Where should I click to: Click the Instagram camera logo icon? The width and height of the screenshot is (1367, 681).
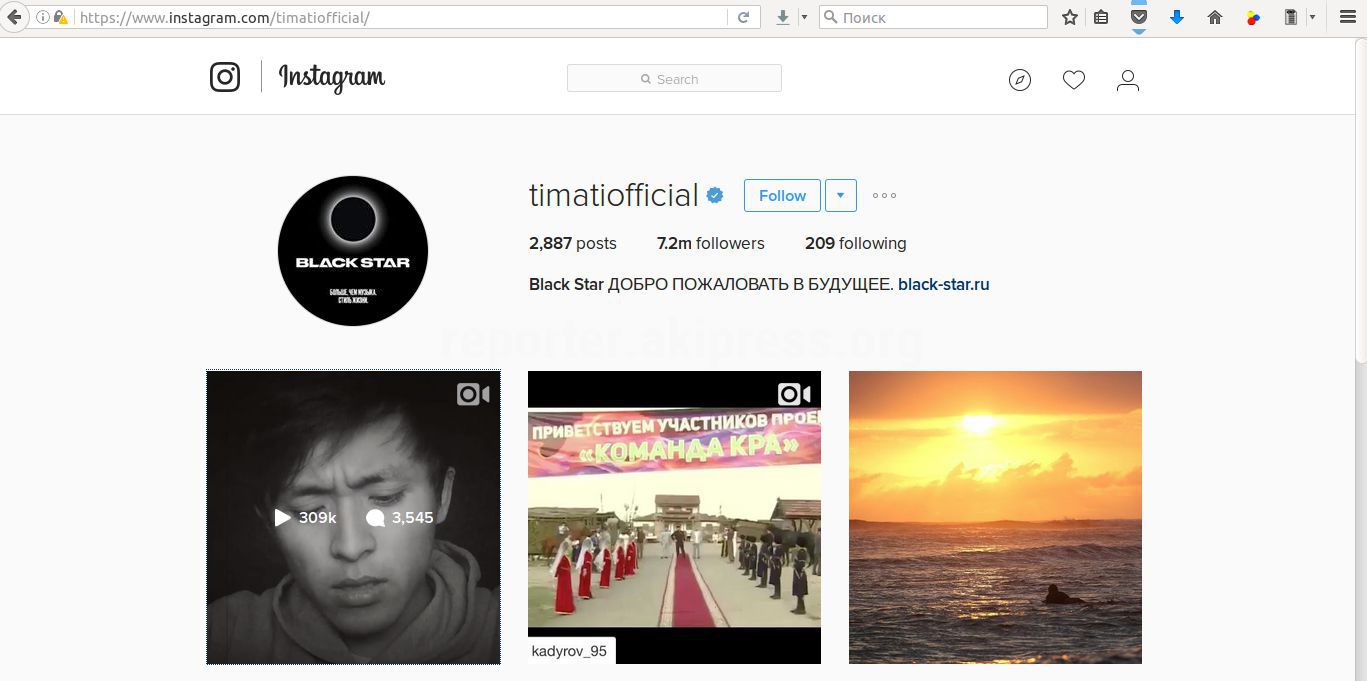[x=225, y=78]
